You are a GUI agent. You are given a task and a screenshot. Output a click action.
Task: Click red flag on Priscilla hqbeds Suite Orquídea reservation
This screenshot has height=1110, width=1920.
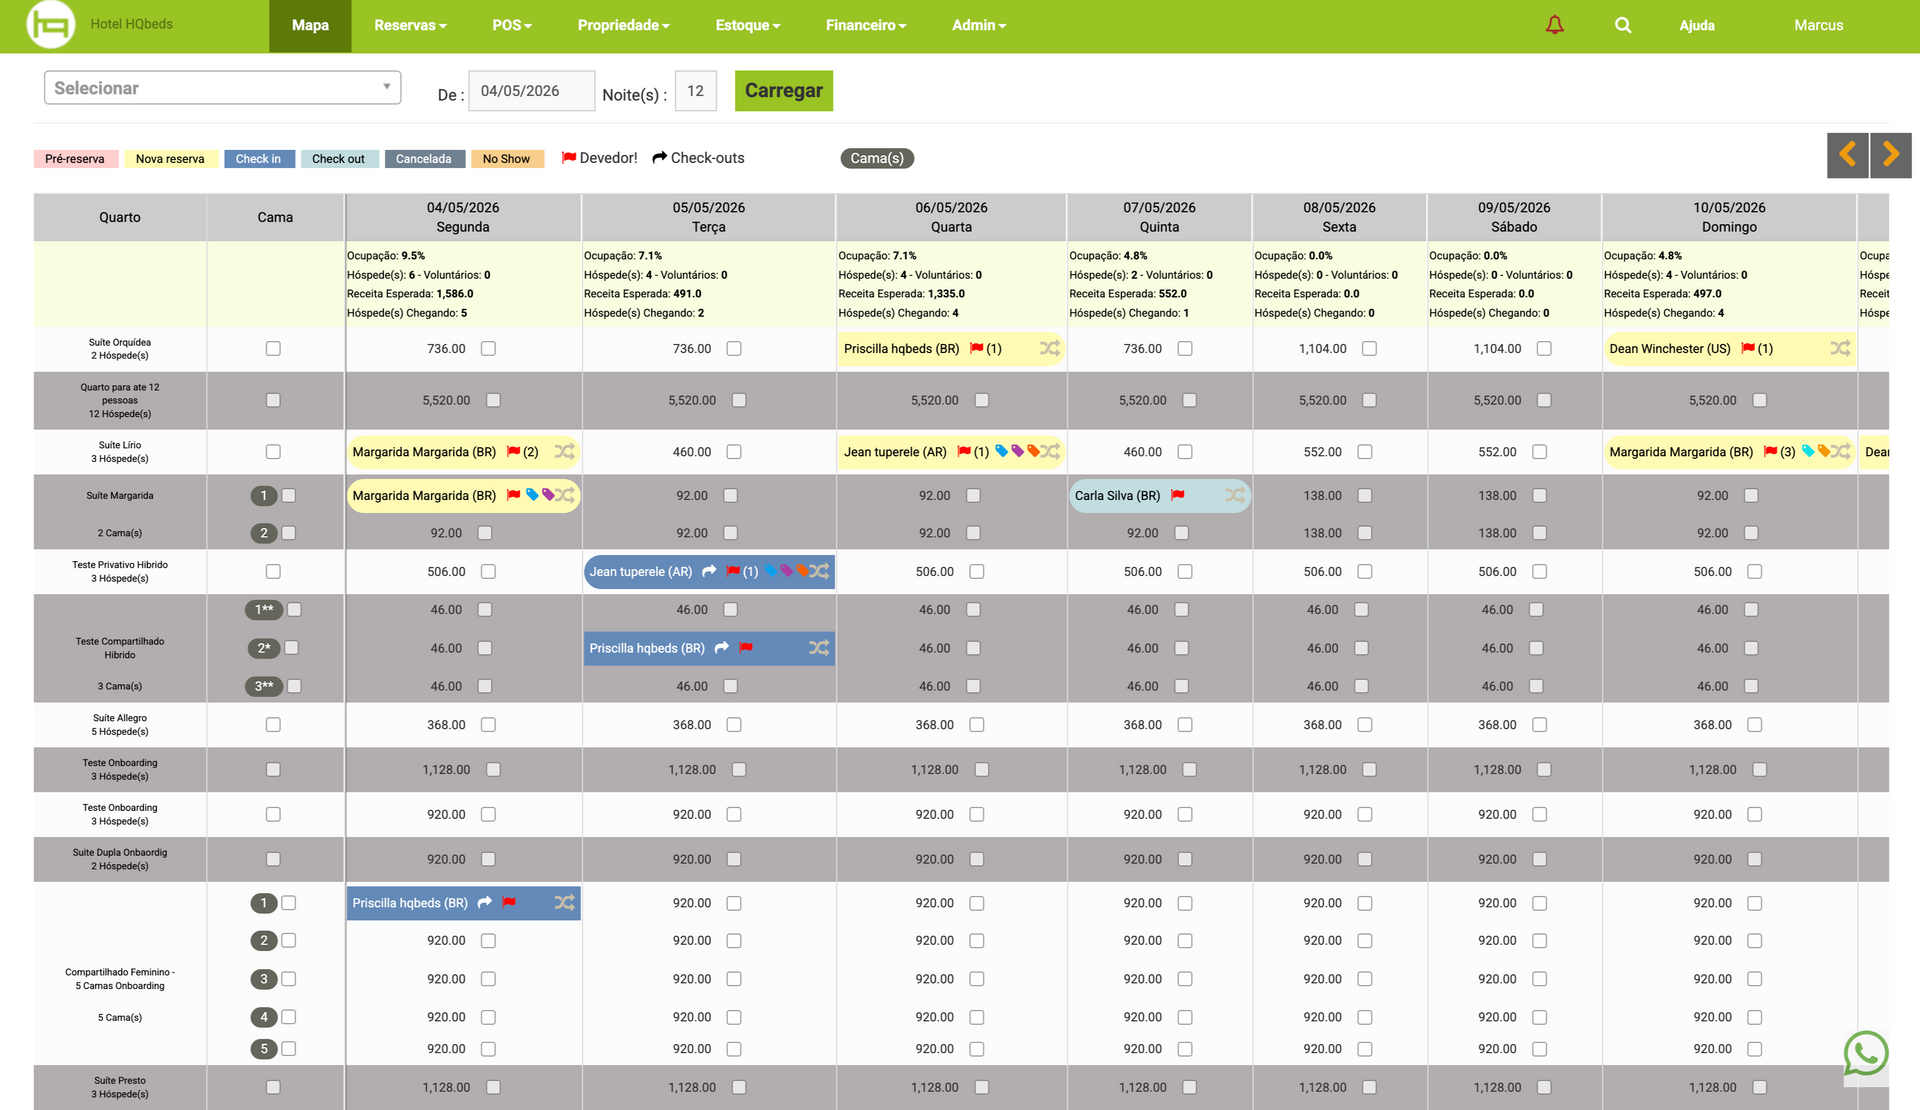coord(976,348)
